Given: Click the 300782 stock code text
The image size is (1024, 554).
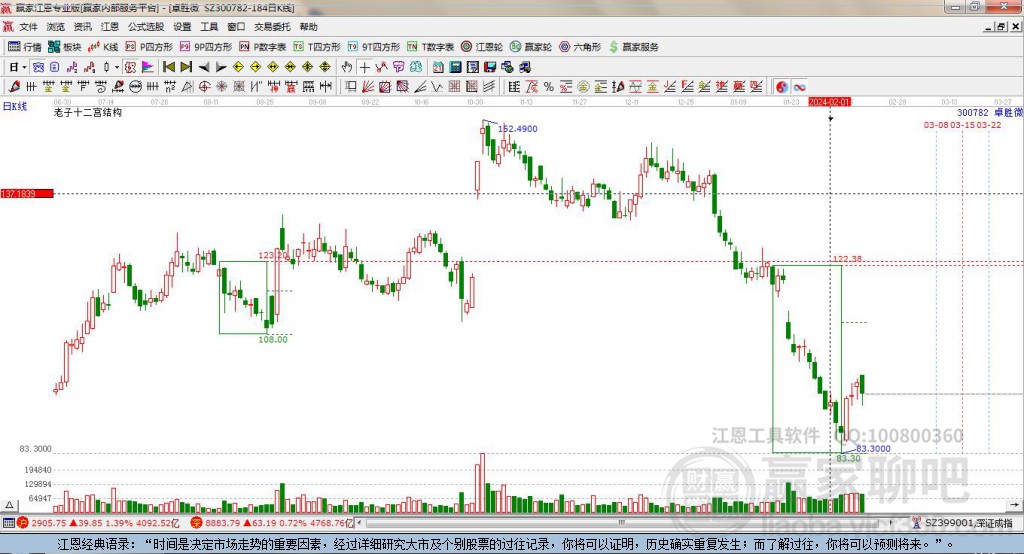Looking at the screenshot, I should point(972,112).
